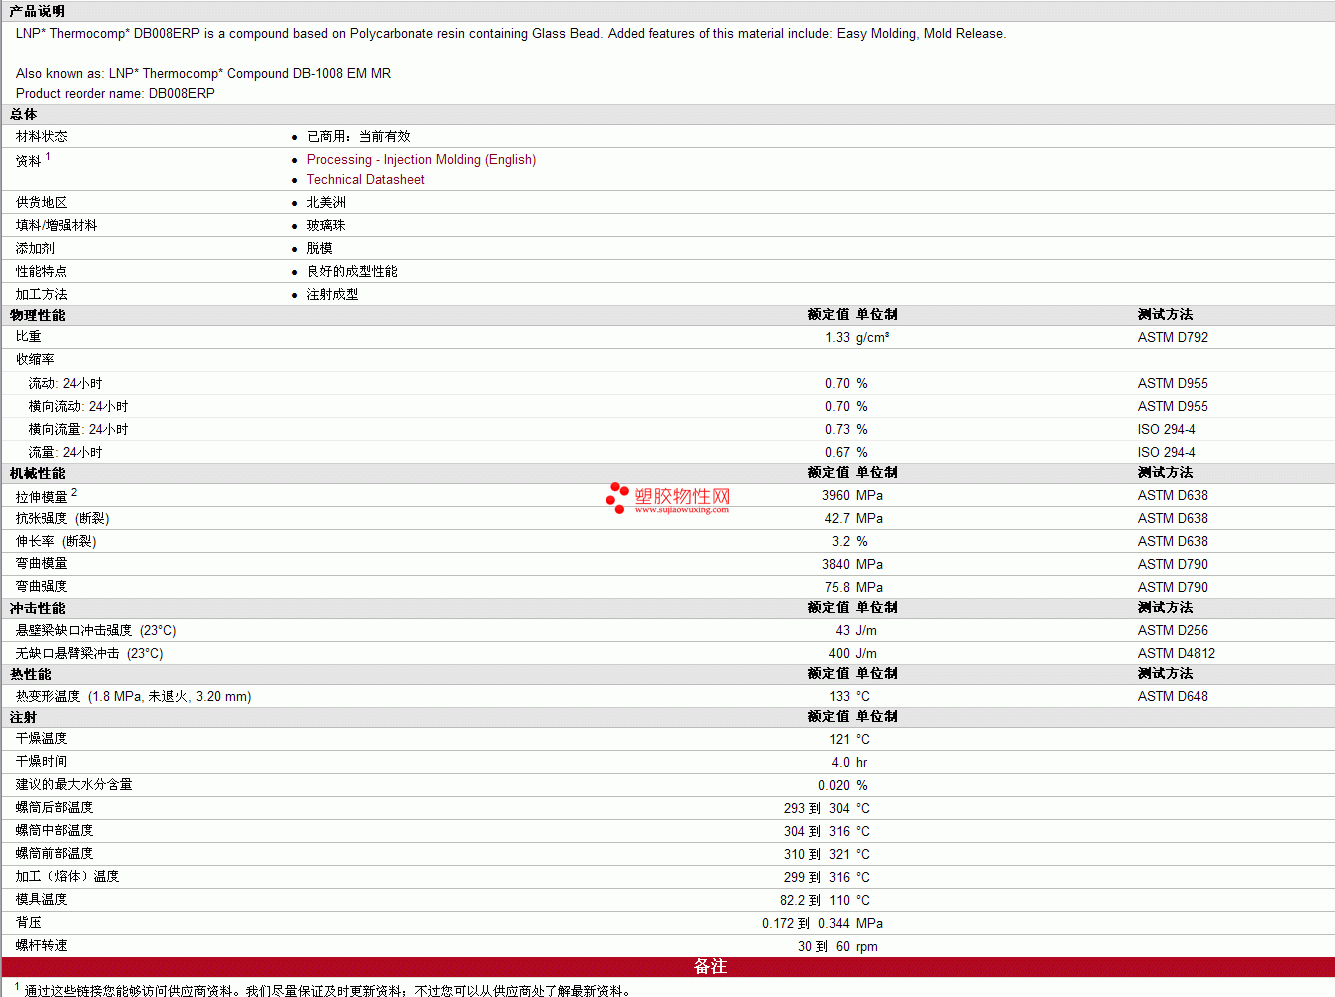The height and width of the screenshot is (997, 1335).
Task: Select the 42.7 tensile strength value
Action: [837, 519]
